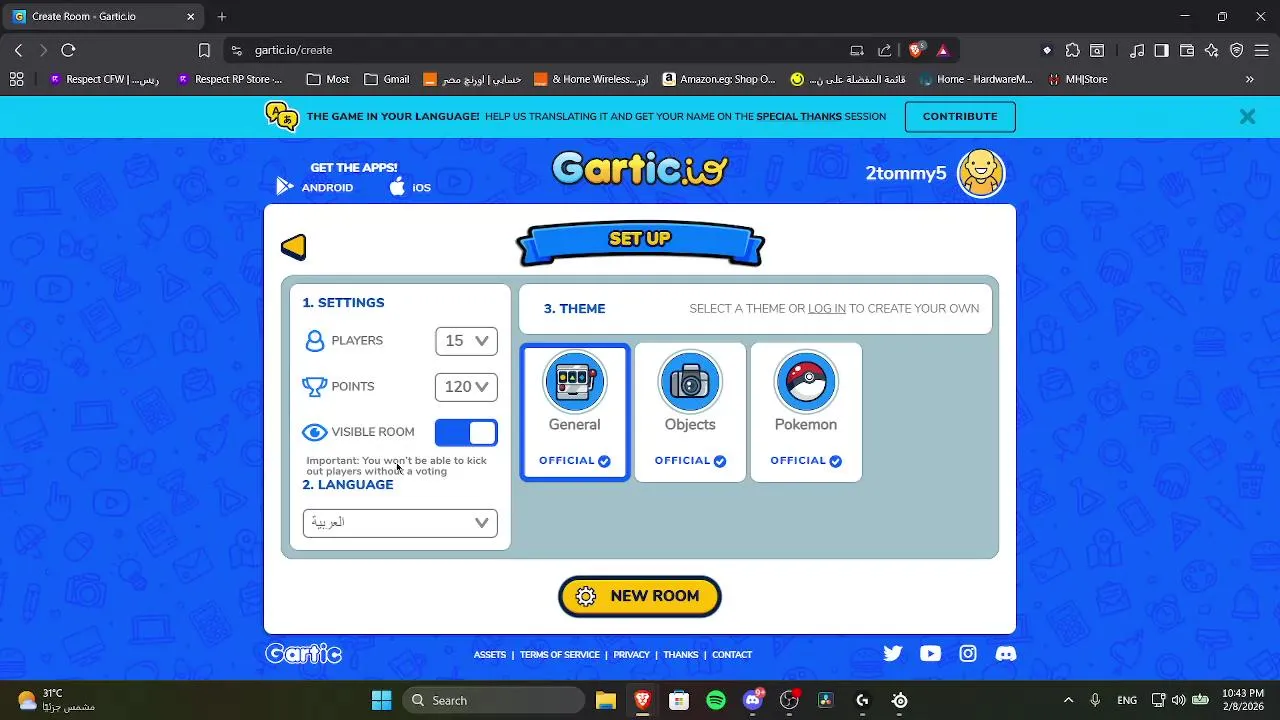
Task: Click the user avatar next to 2tommy5
Action: (981, 173)
